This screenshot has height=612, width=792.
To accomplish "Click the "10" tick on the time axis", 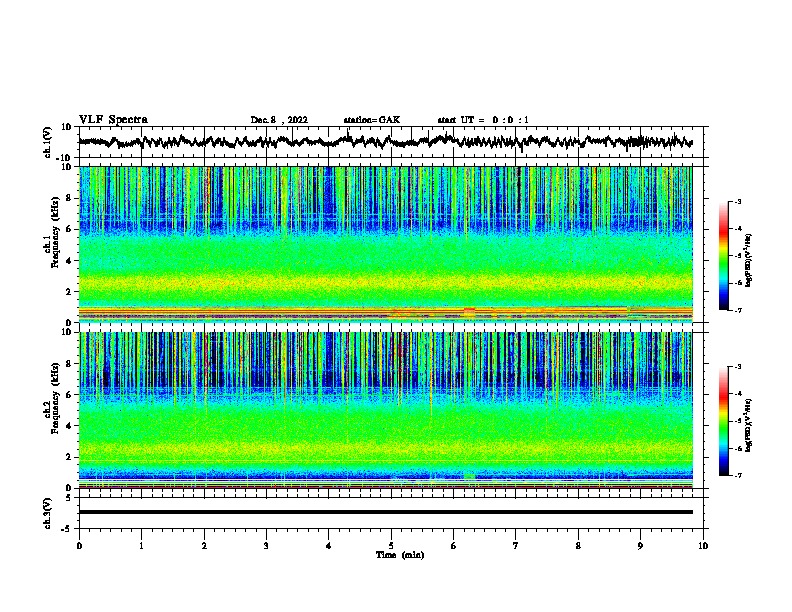I will coord(703,546).
